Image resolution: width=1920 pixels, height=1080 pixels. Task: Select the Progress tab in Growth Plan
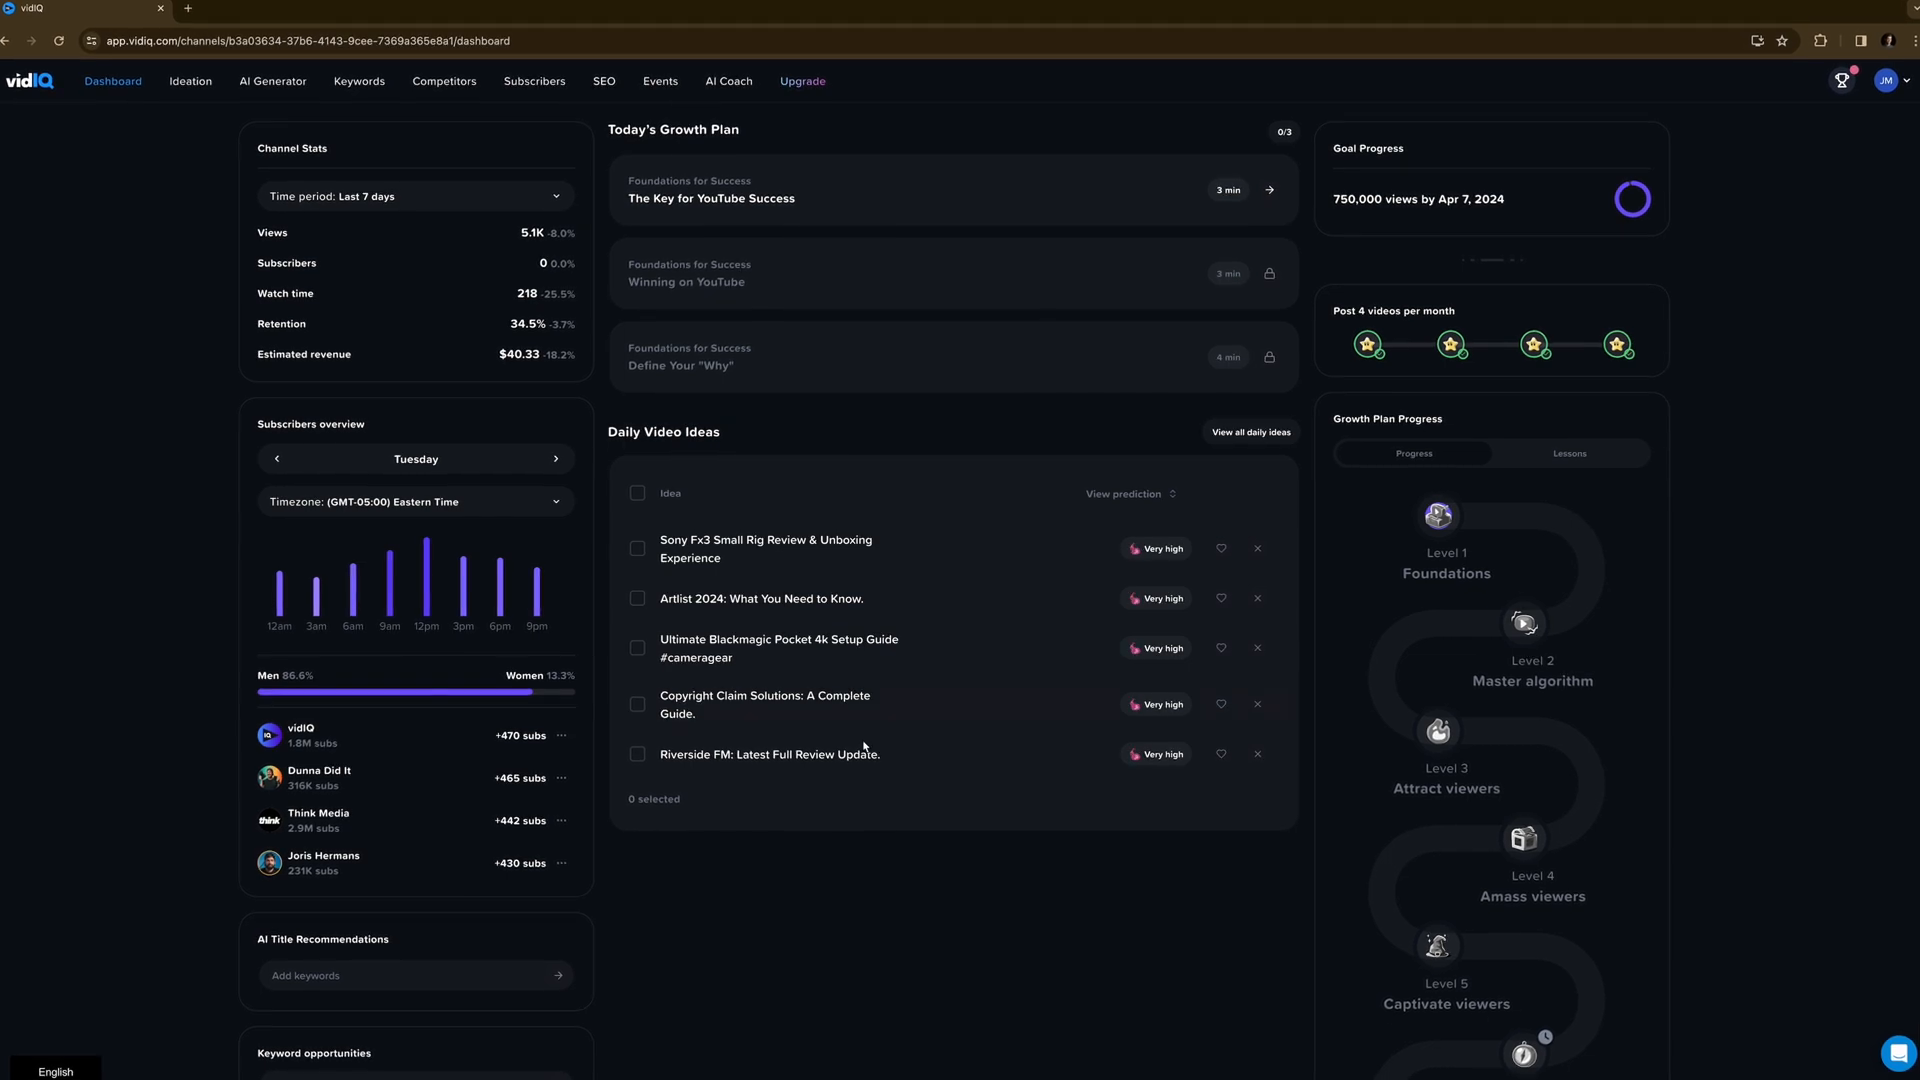click(x=1414, y=454)
